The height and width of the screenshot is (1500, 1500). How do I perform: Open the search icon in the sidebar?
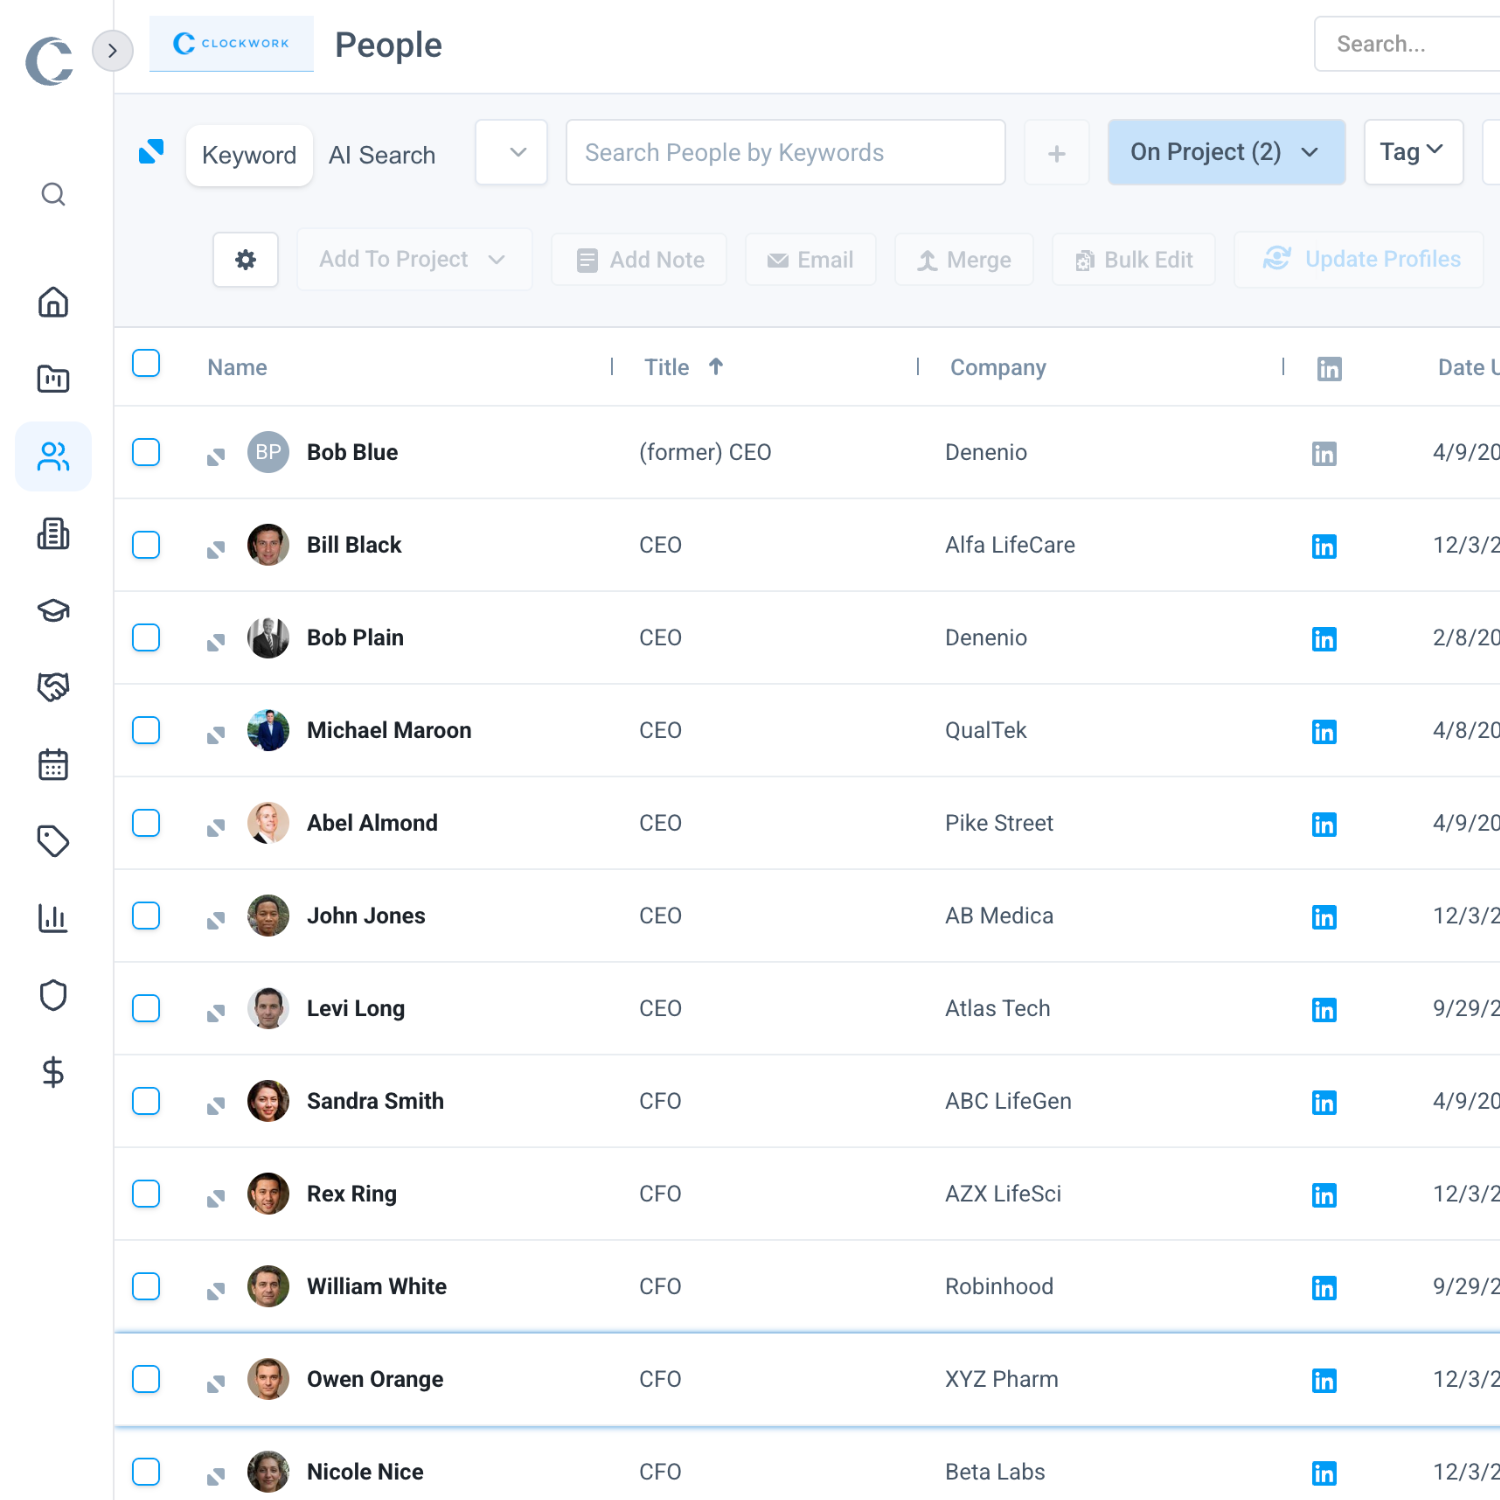(x=53, y=195)
